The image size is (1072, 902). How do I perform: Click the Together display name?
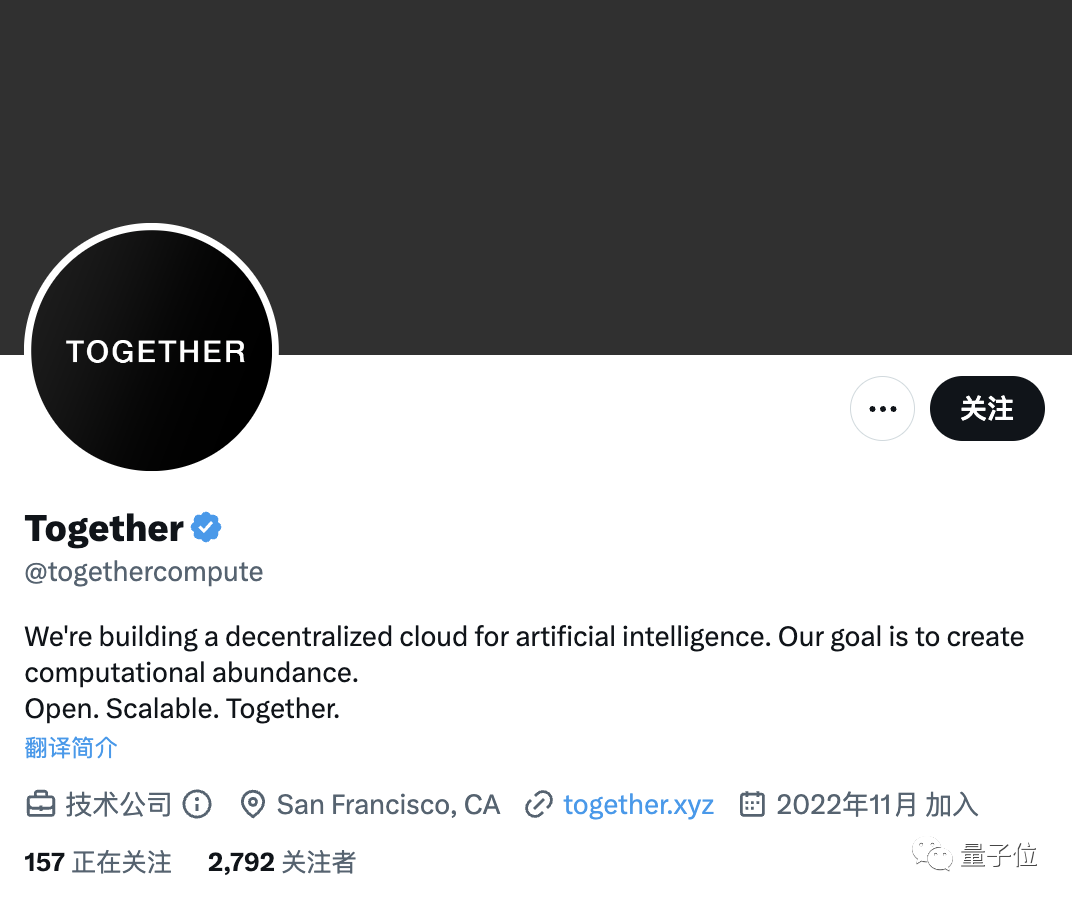tap(104, 528)
